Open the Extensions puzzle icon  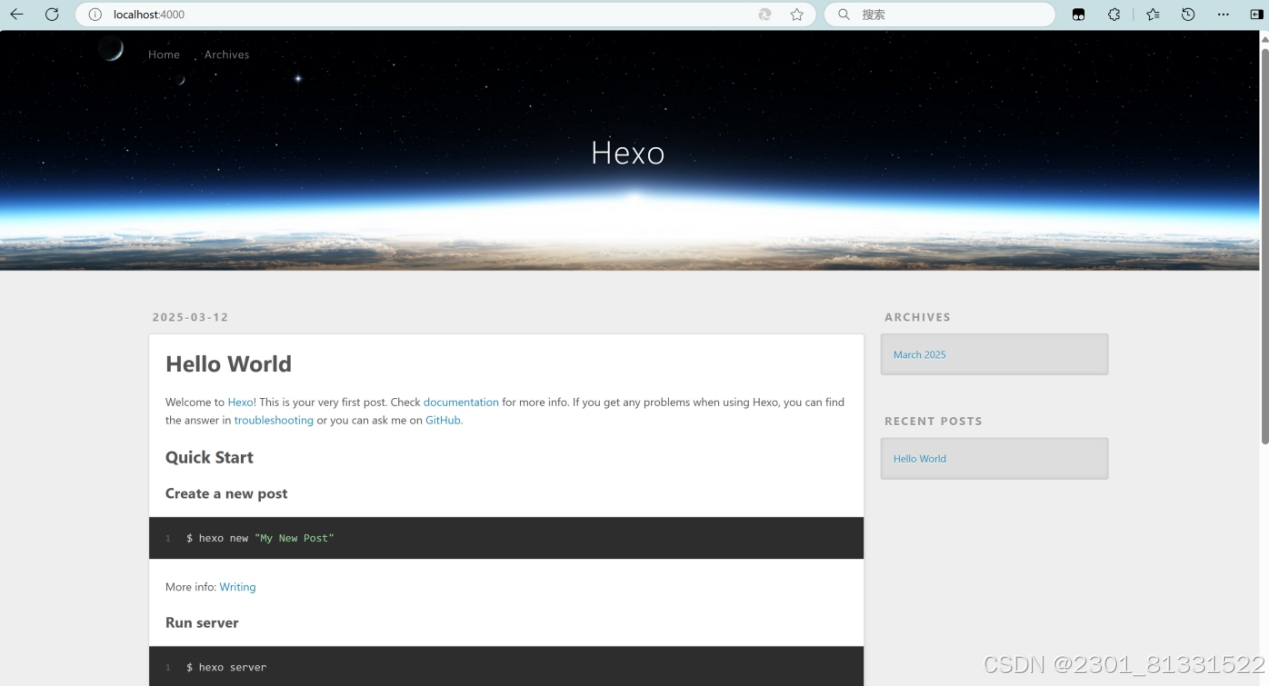(1114, 14)
